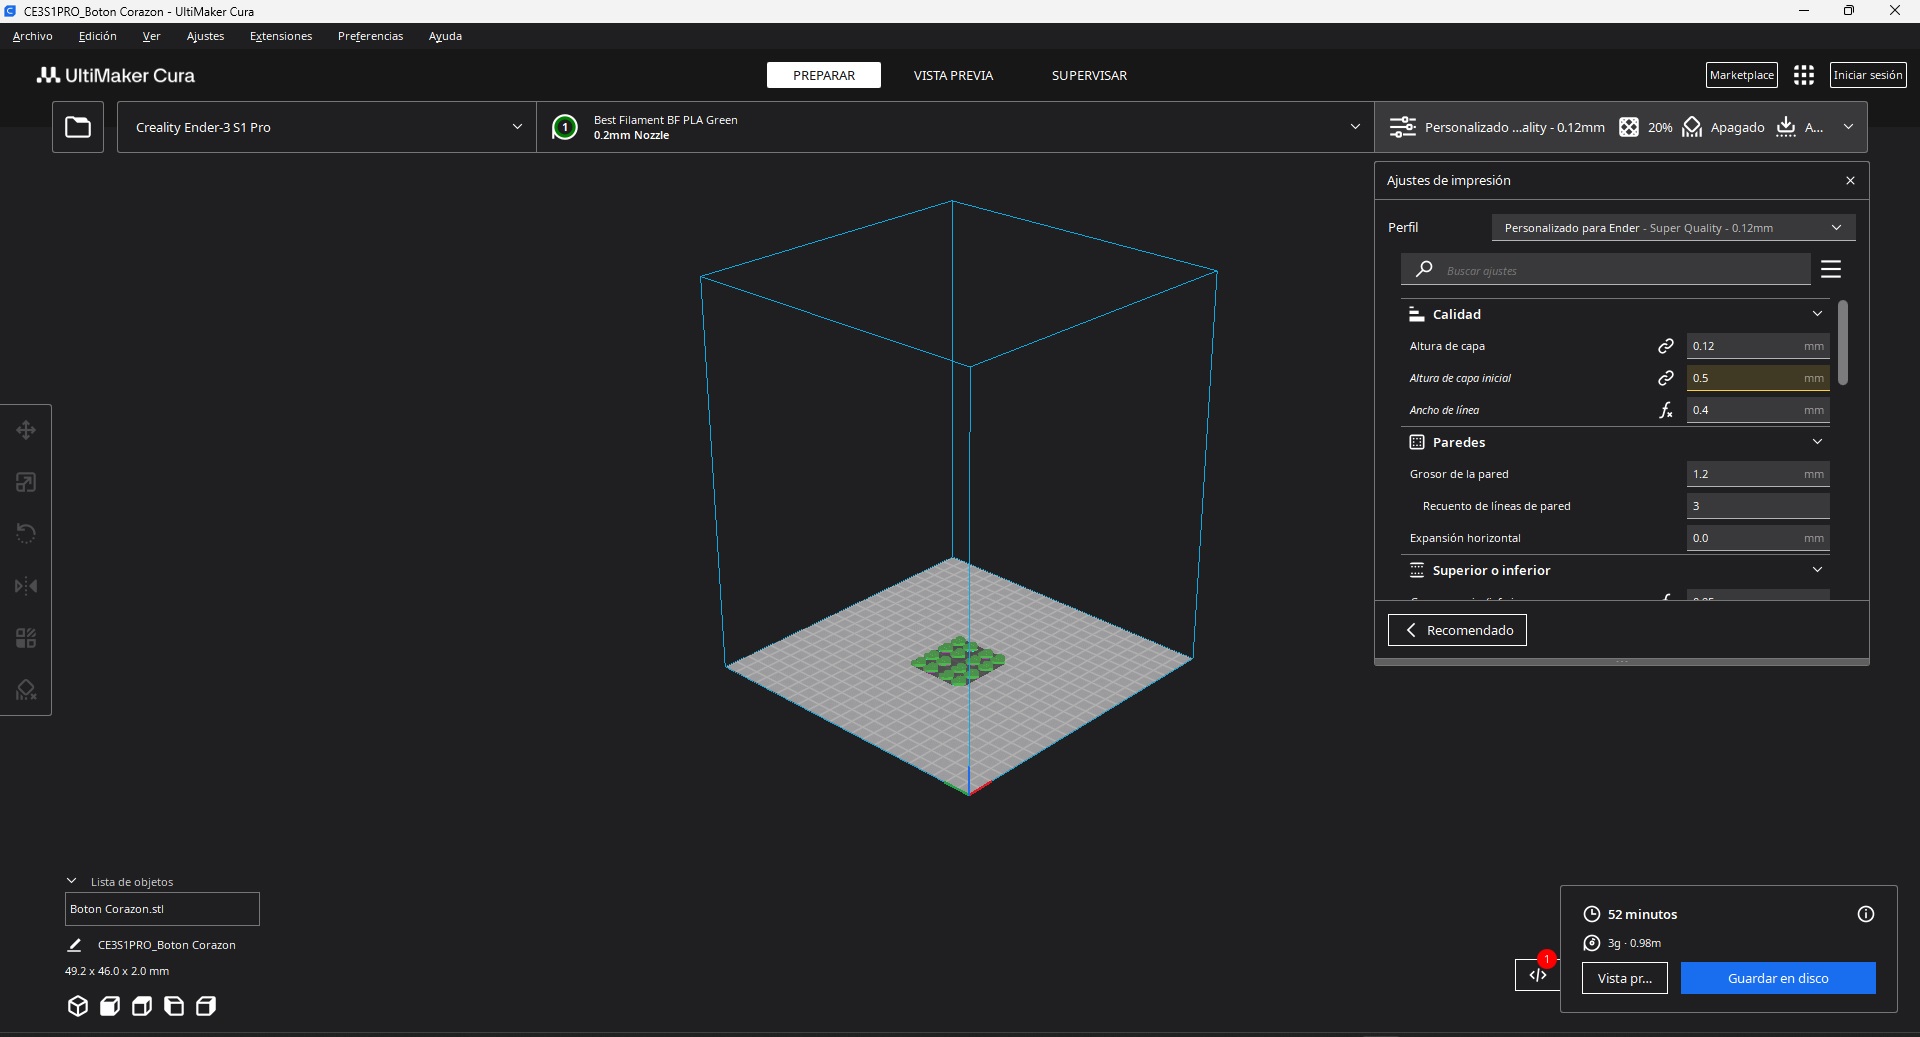Open settings visibility hamburger menu
This screenshot has width=1920, height=1037.
[1831, 269]
